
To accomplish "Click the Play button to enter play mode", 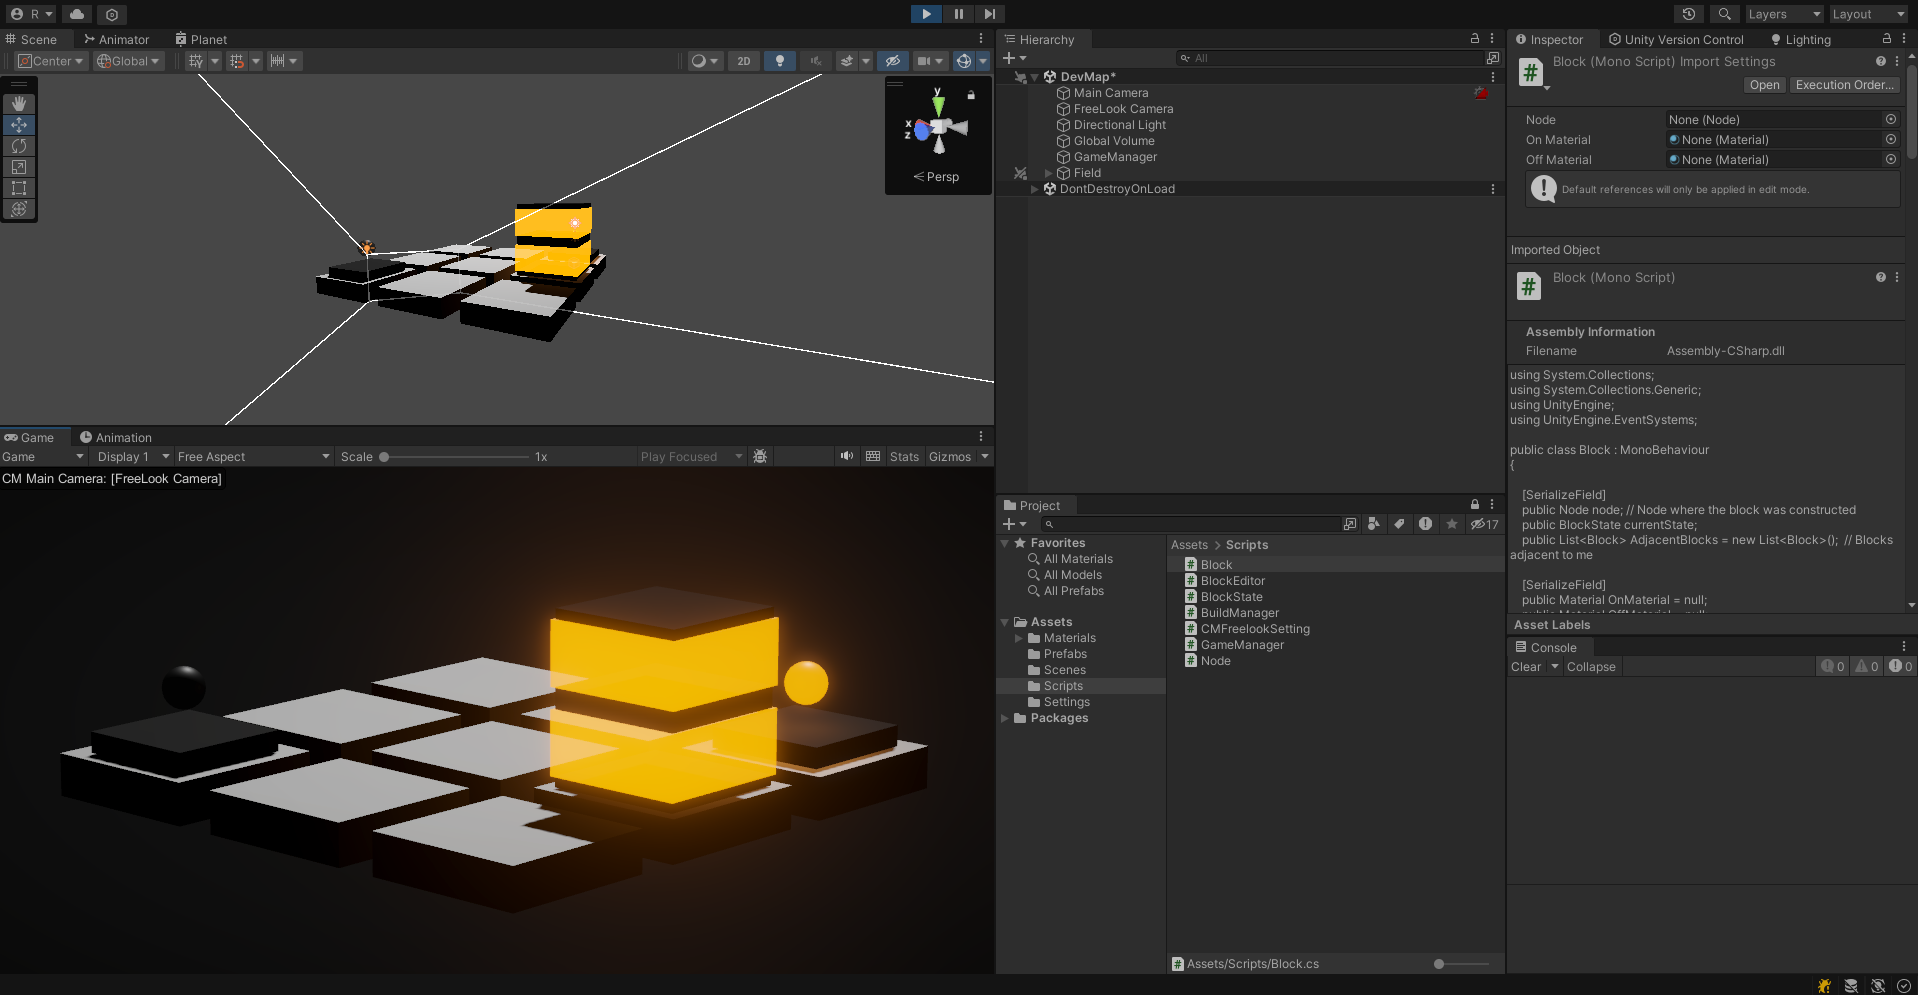I will 926,14.
